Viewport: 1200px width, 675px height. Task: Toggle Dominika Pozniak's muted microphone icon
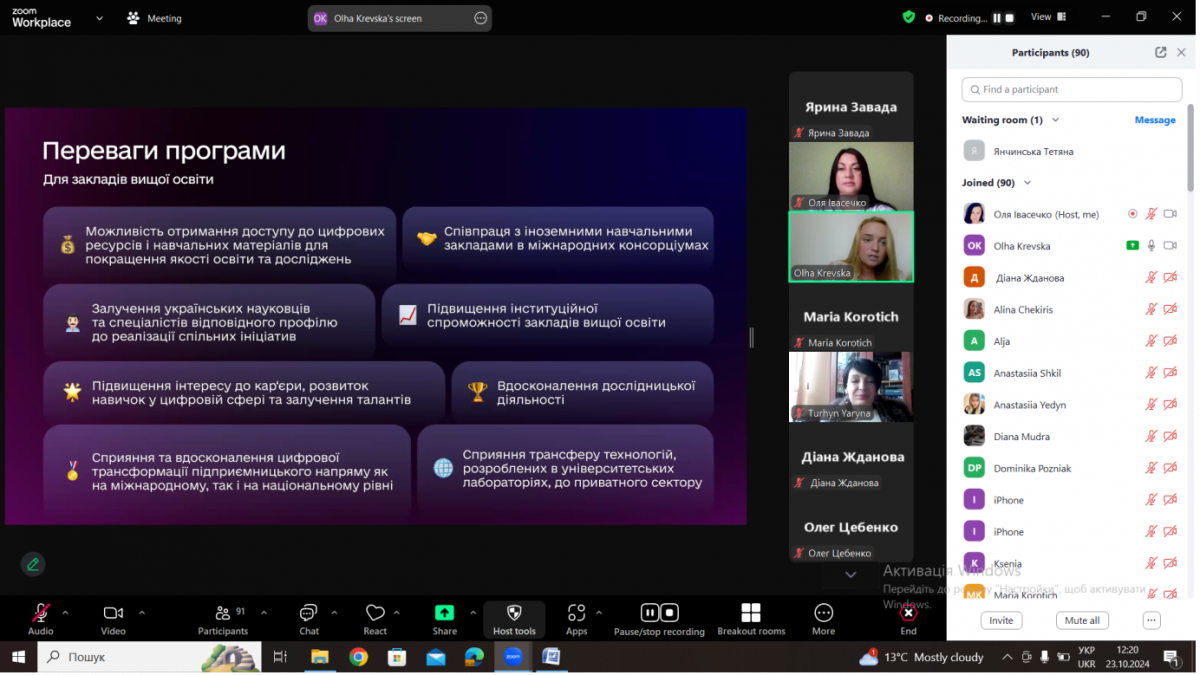1152,468
